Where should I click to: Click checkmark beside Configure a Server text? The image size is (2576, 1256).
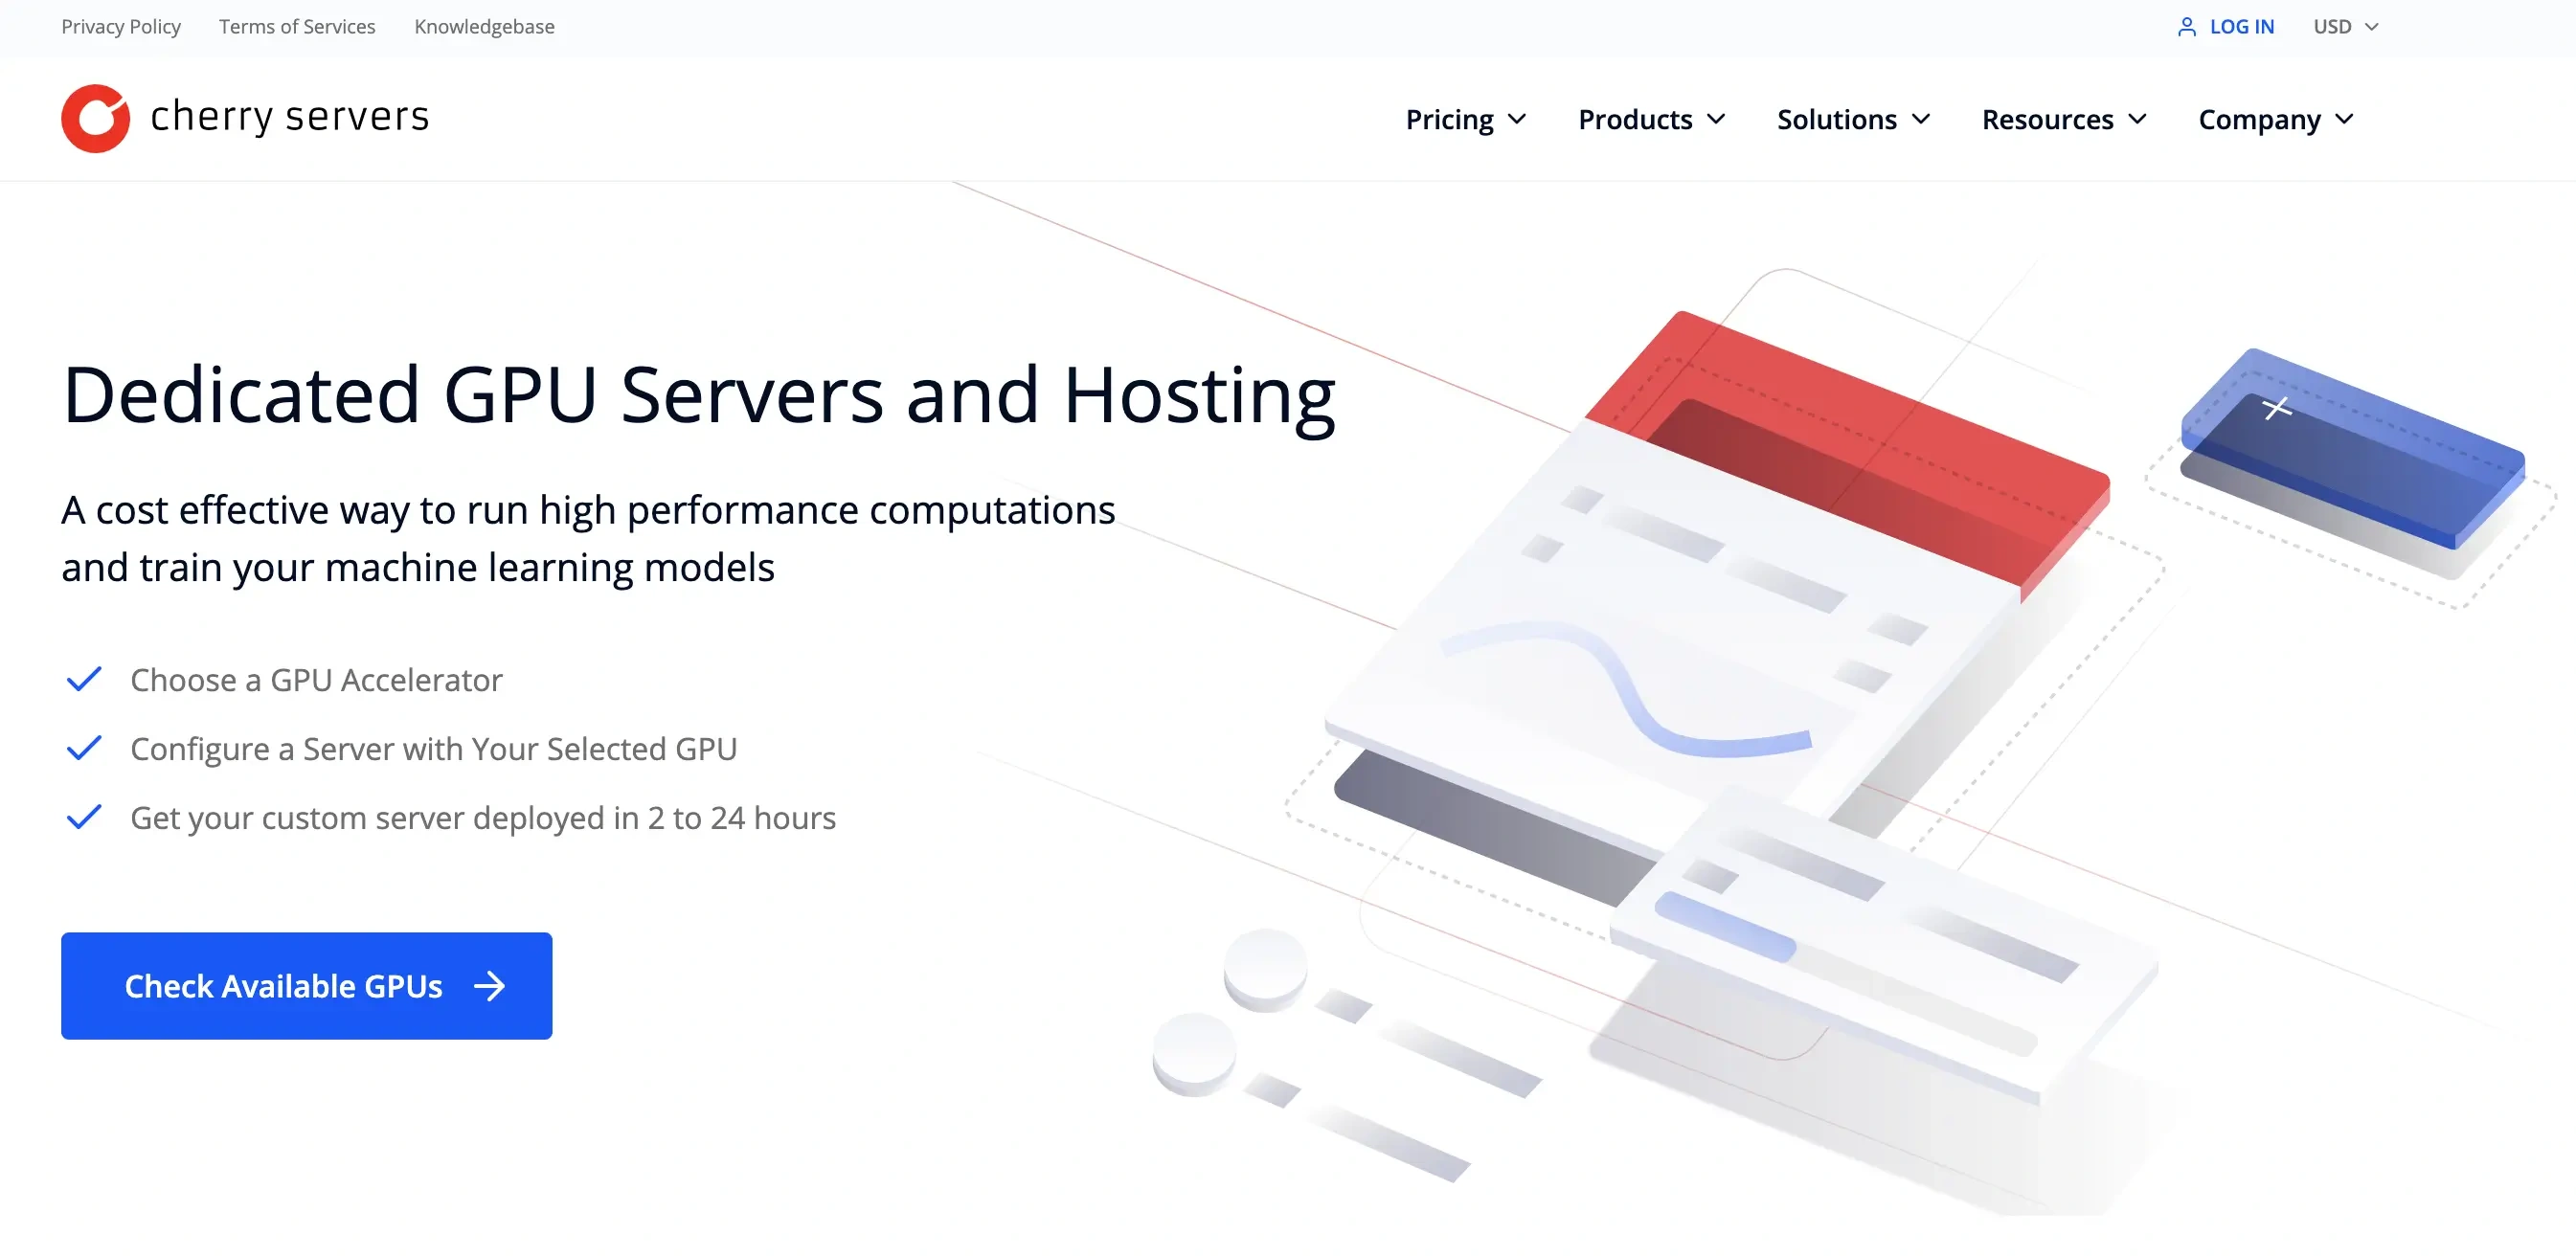tap(84, 748)
